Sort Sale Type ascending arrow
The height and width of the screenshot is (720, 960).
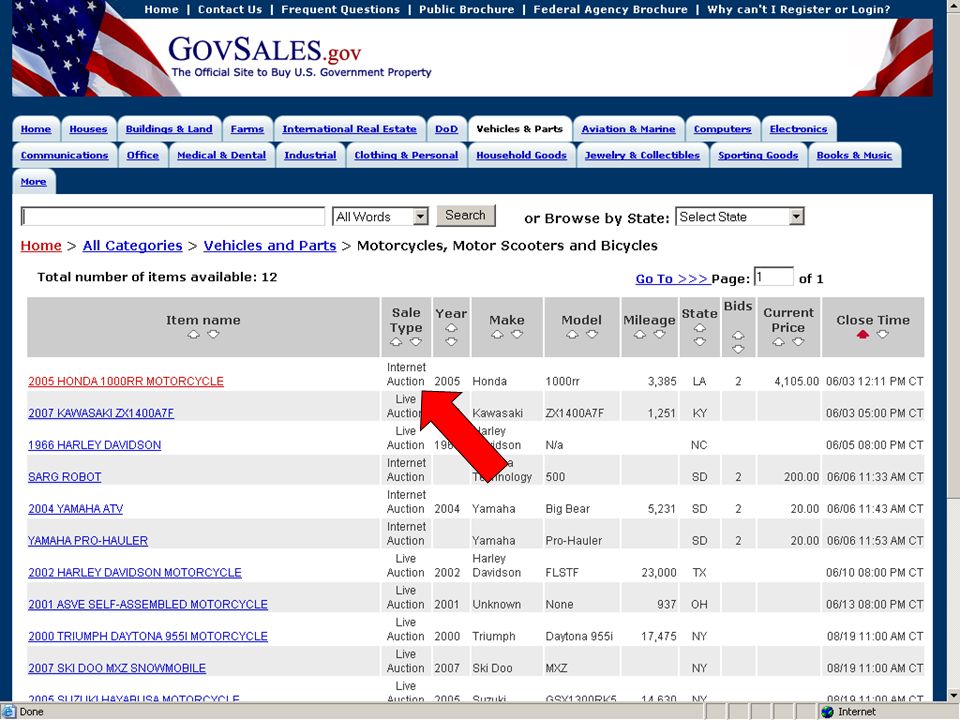[x=396, y=342]
